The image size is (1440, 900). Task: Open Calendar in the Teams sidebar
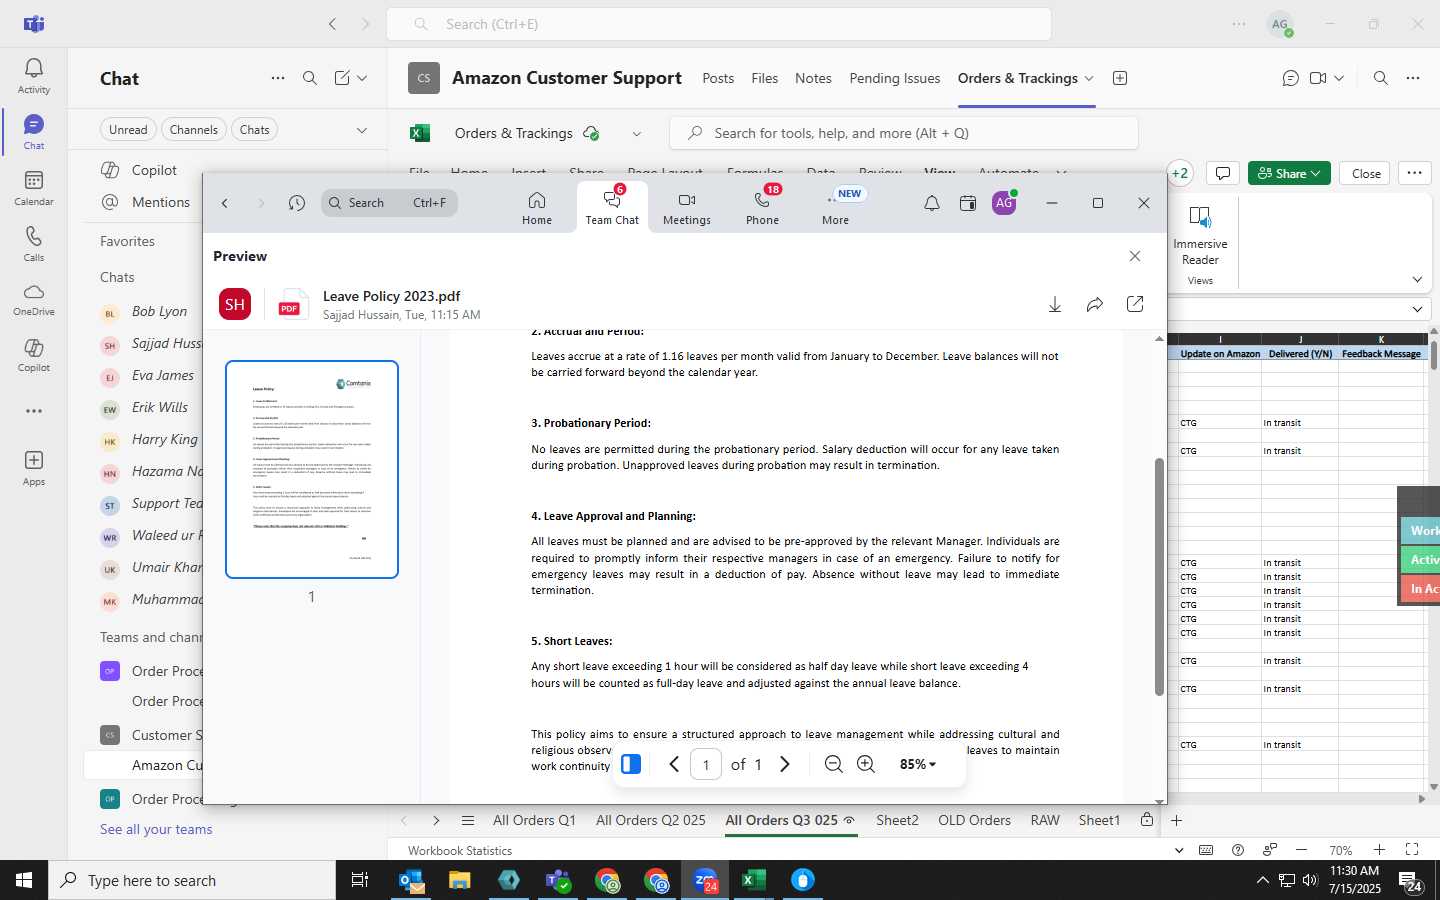(33, 188)
